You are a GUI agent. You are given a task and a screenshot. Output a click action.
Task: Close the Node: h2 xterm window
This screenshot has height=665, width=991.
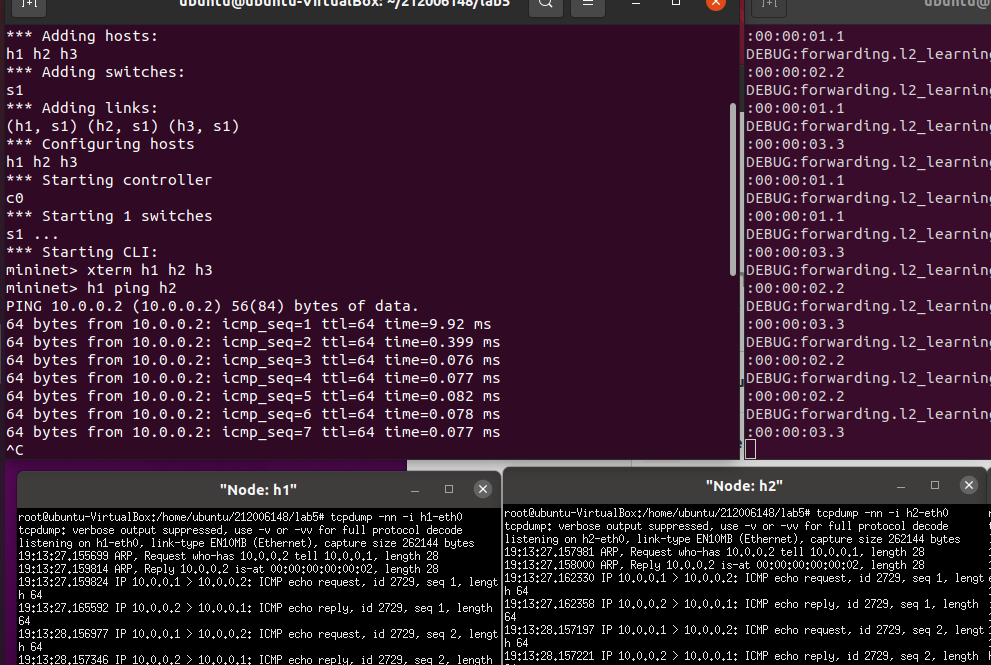click(969, 485)
